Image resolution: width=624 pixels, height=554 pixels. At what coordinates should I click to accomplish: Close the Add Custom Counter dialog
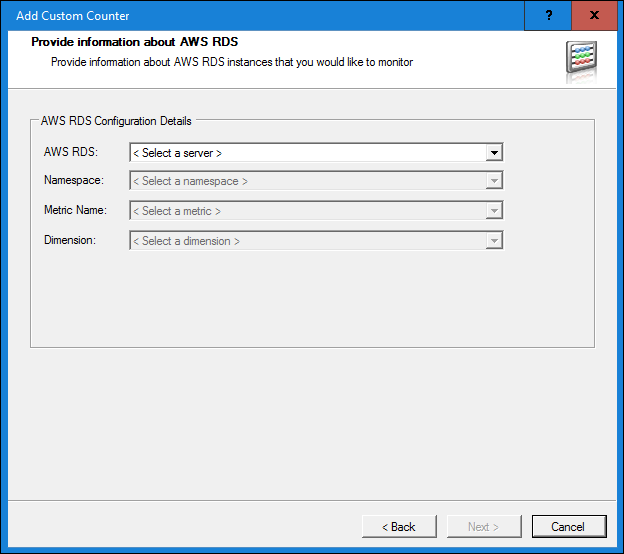tap(595, 16)
